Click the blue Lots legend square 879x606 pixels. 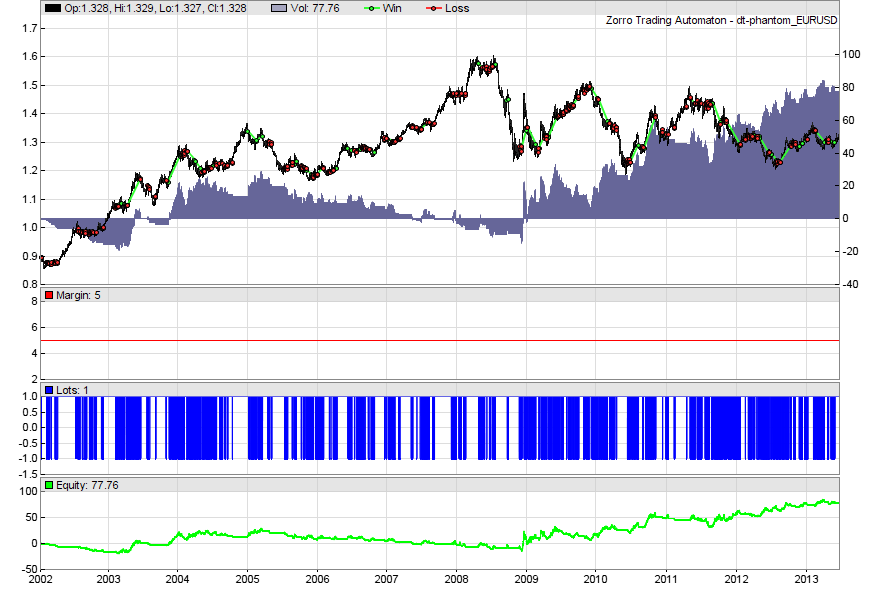[x=49, y=388]
